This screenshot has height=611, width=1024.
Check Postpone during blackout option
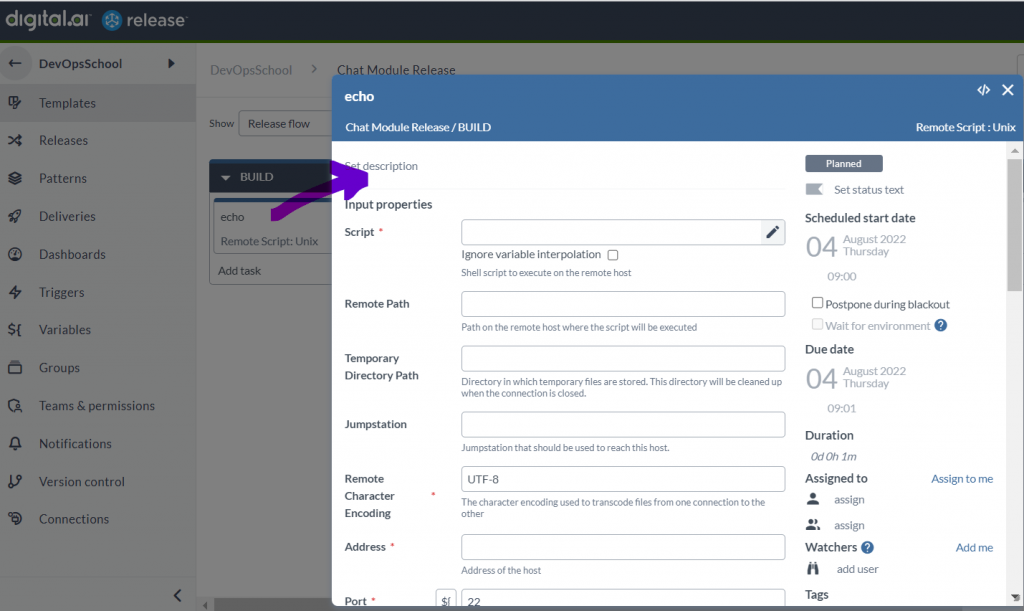[x=818, y=304]
